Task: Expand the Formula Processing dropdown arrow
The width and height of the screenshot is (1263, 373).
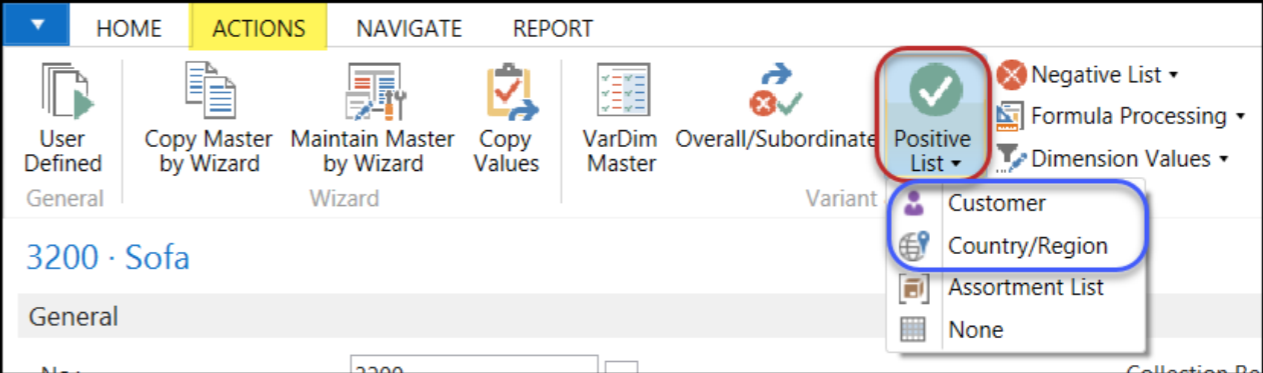Action: click(1240, 116)
